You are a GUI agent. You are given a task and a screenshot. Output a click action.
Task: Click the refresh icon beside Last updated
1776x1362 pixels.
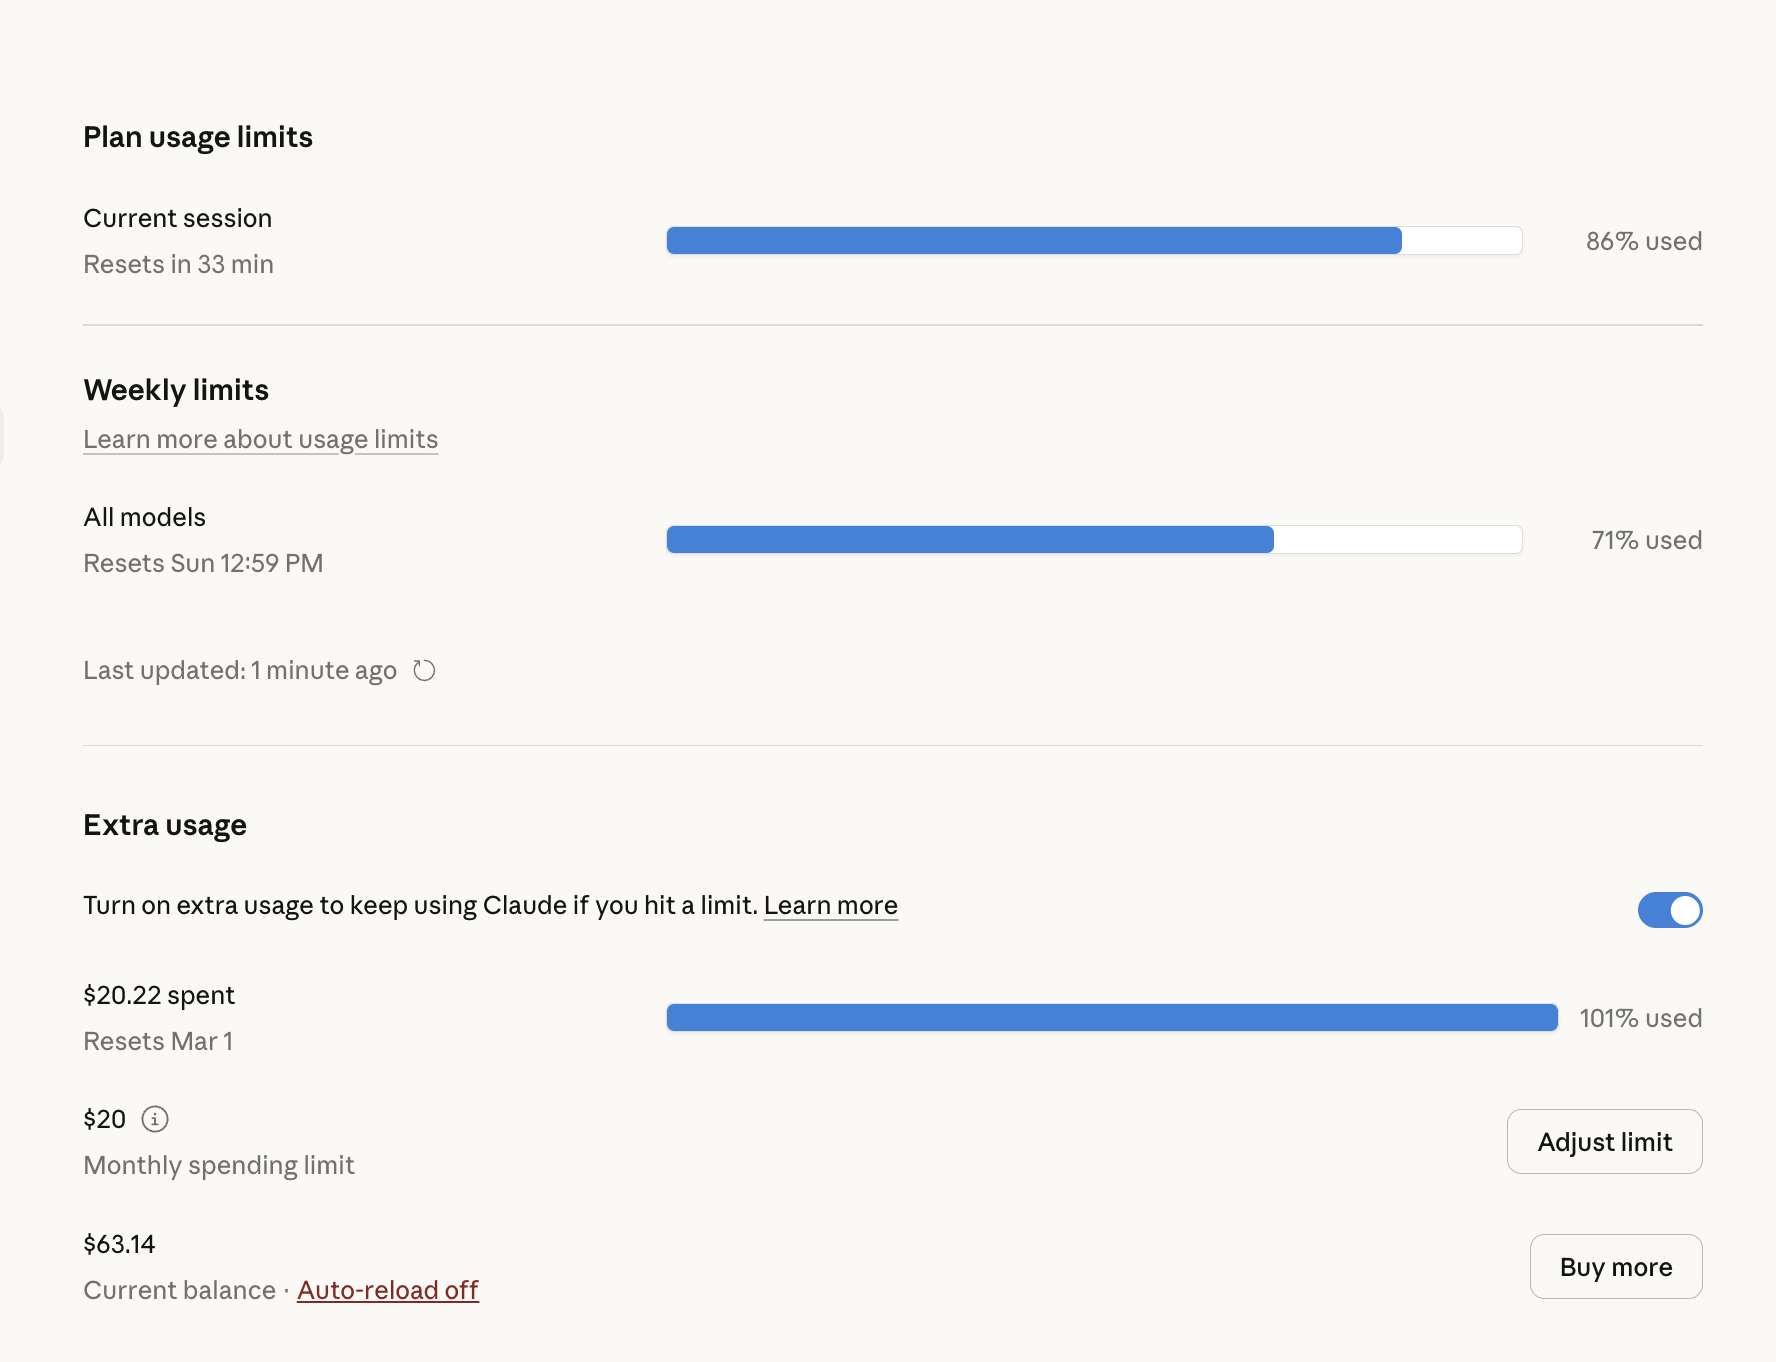(424, 671)
